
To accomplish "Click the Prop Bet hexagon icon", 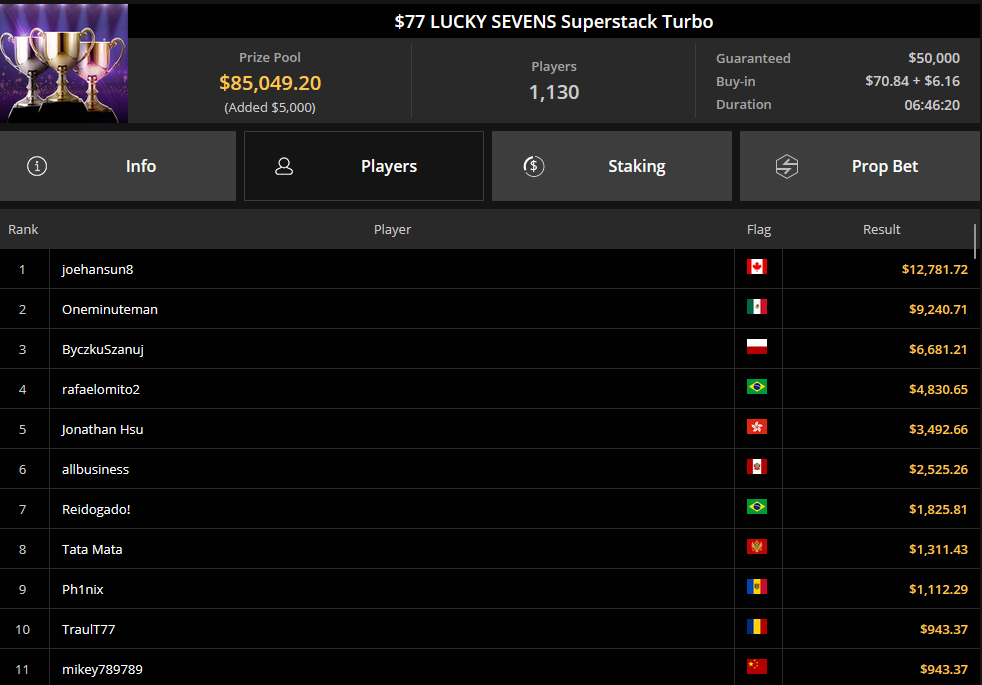I will click(x=787, y=167).
